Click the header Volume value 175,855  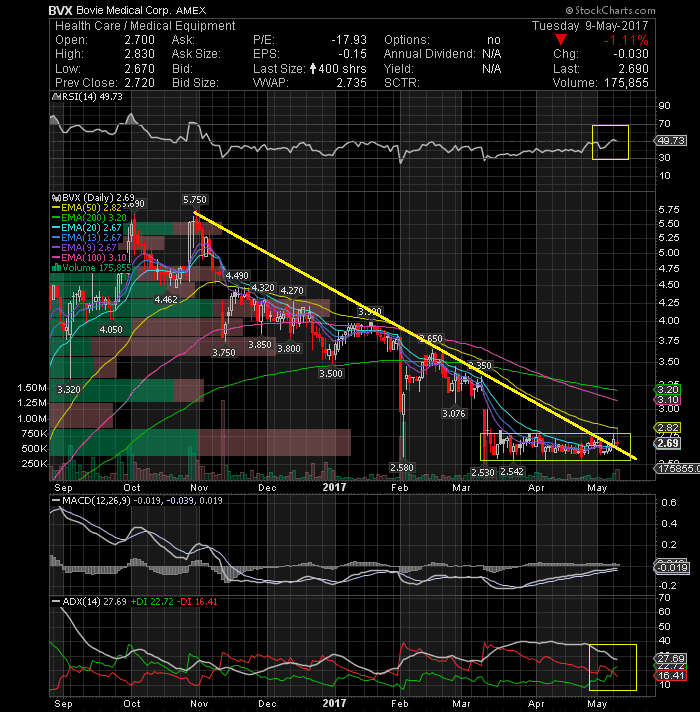[626, 83]
